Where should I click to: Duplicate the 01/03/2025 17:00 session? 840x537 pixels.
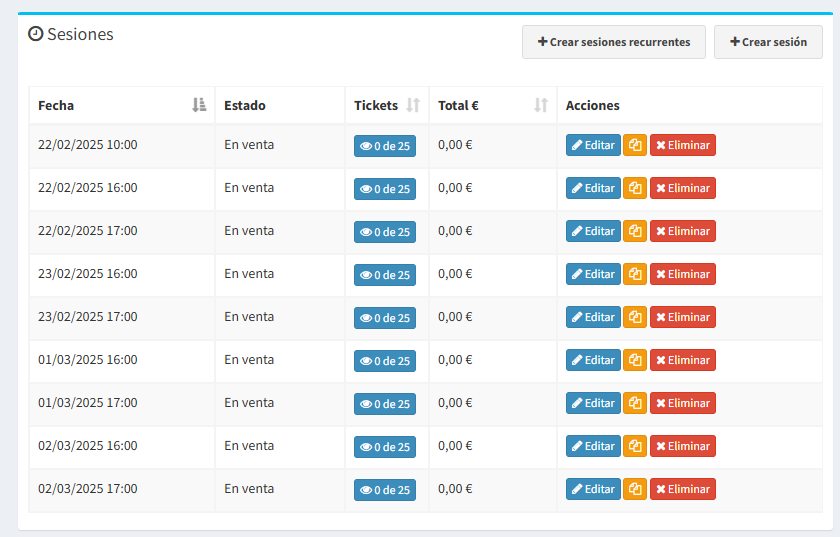click(x=635, y=403)
